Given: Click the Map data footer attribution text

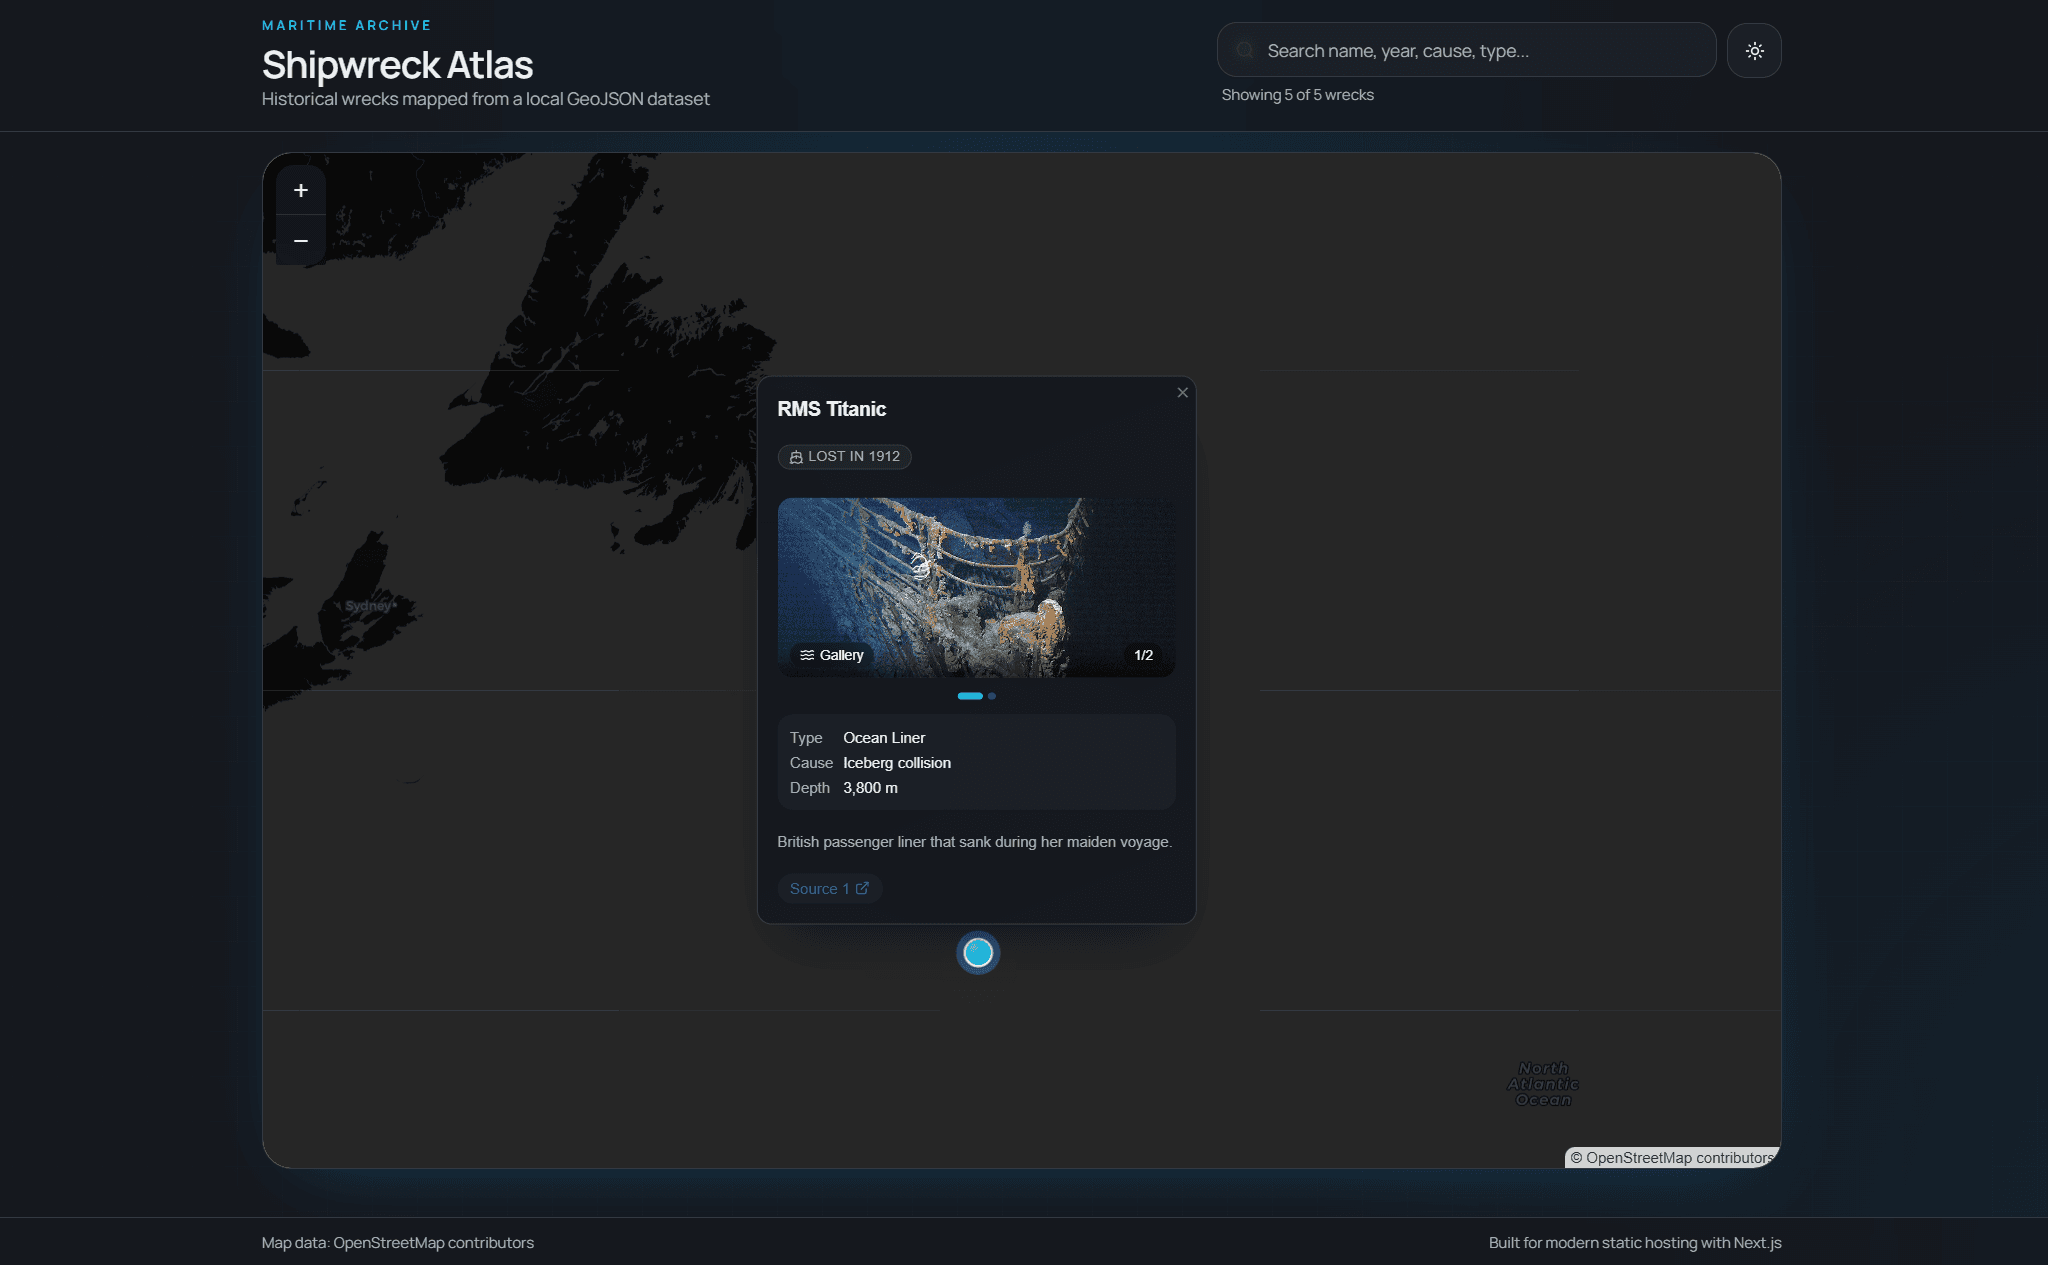Looking at the screenshot, I should pos(397,1243).
